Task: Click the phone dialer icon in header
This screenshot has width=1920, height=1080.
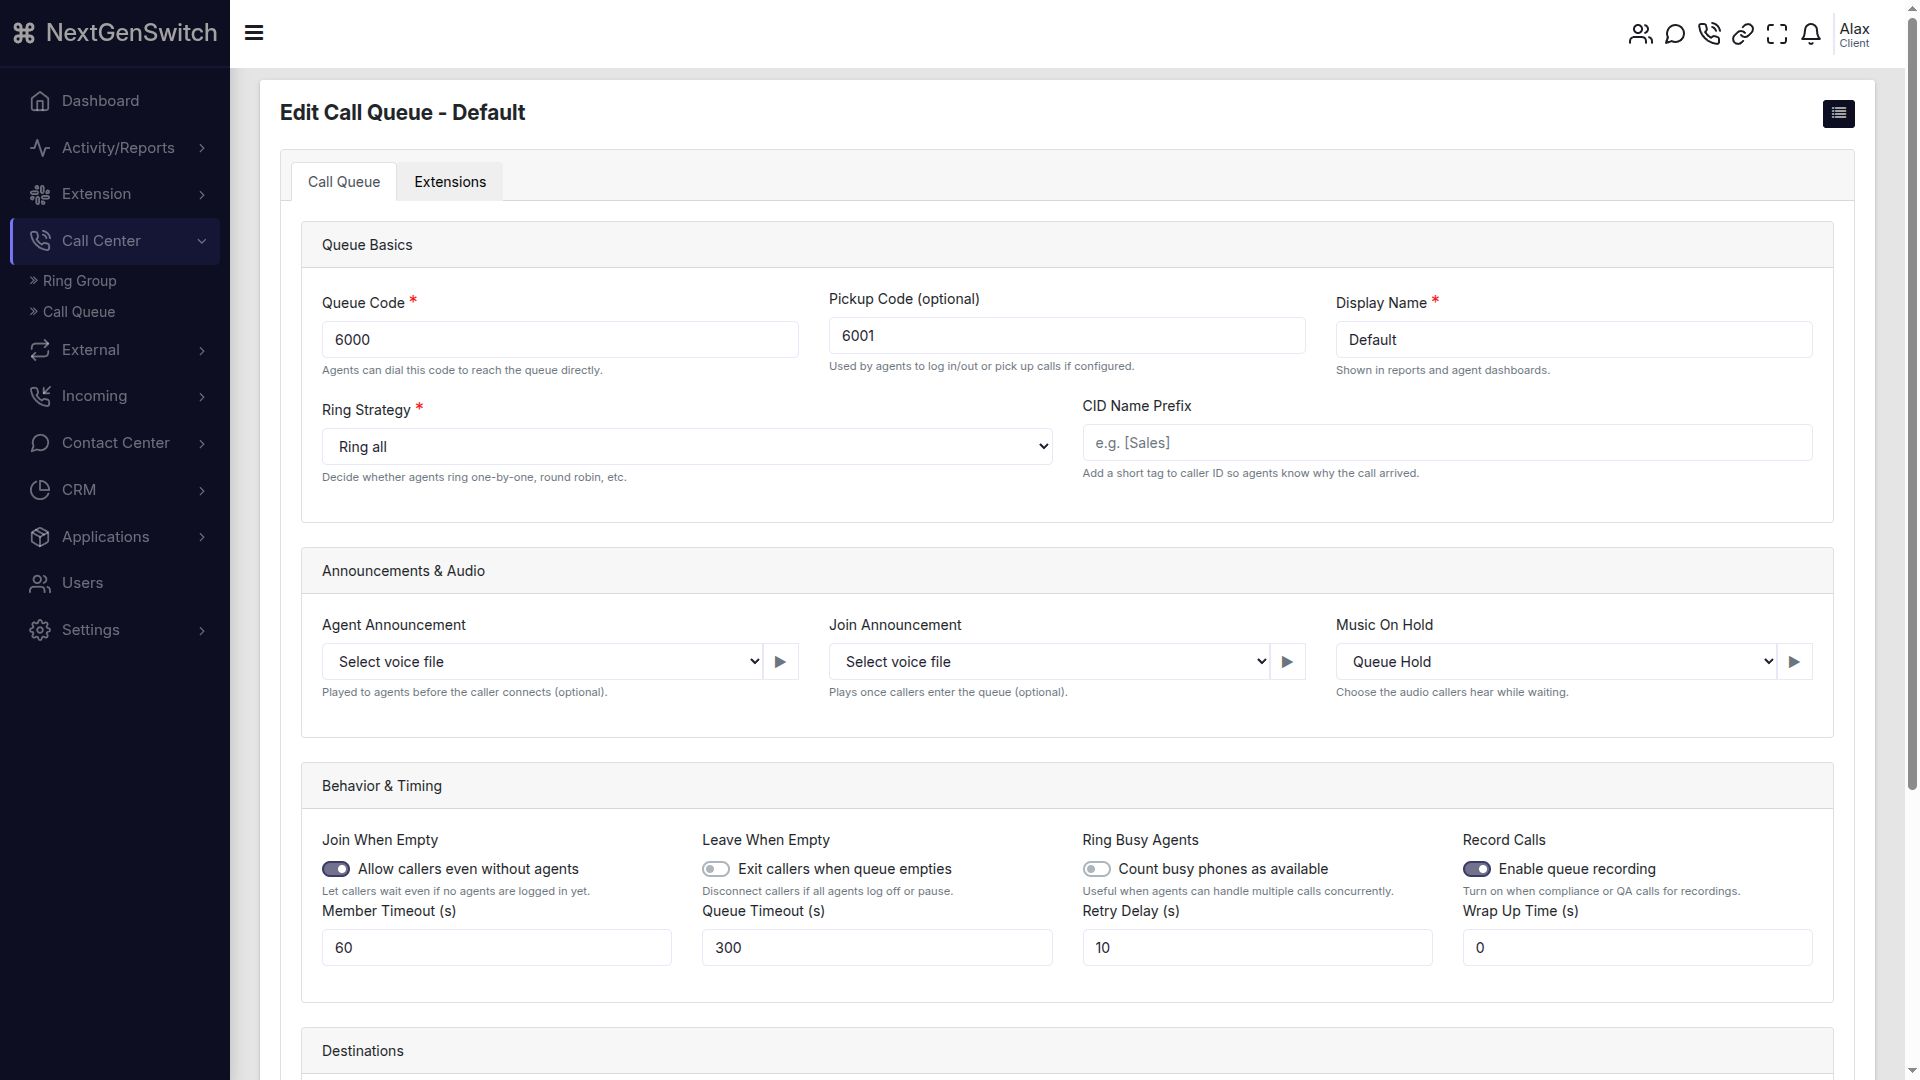Action: point(1709,34)
